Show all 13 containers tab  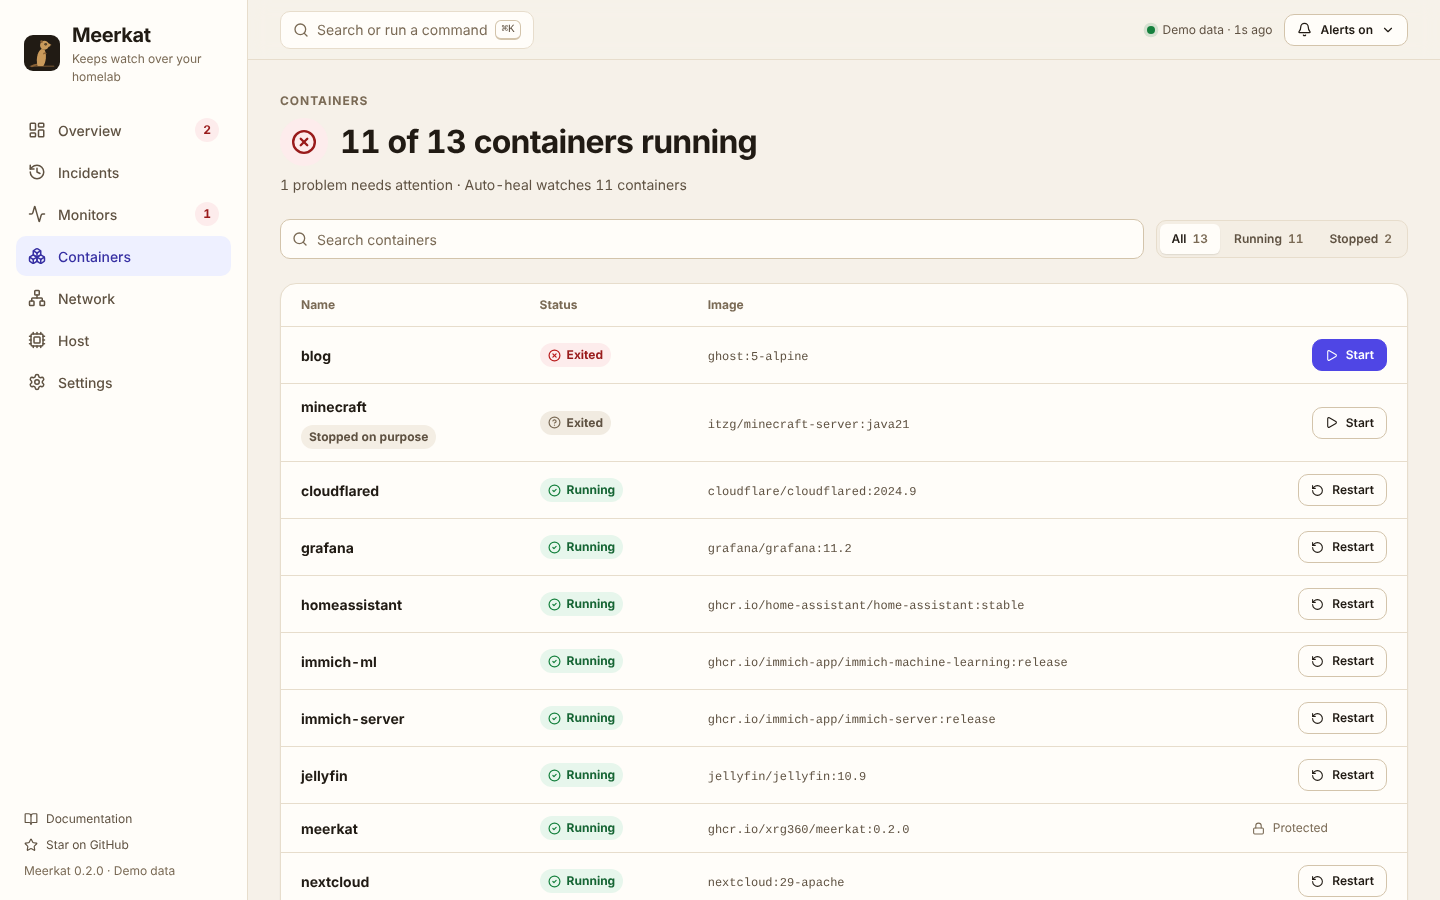tap(1189, 239)
